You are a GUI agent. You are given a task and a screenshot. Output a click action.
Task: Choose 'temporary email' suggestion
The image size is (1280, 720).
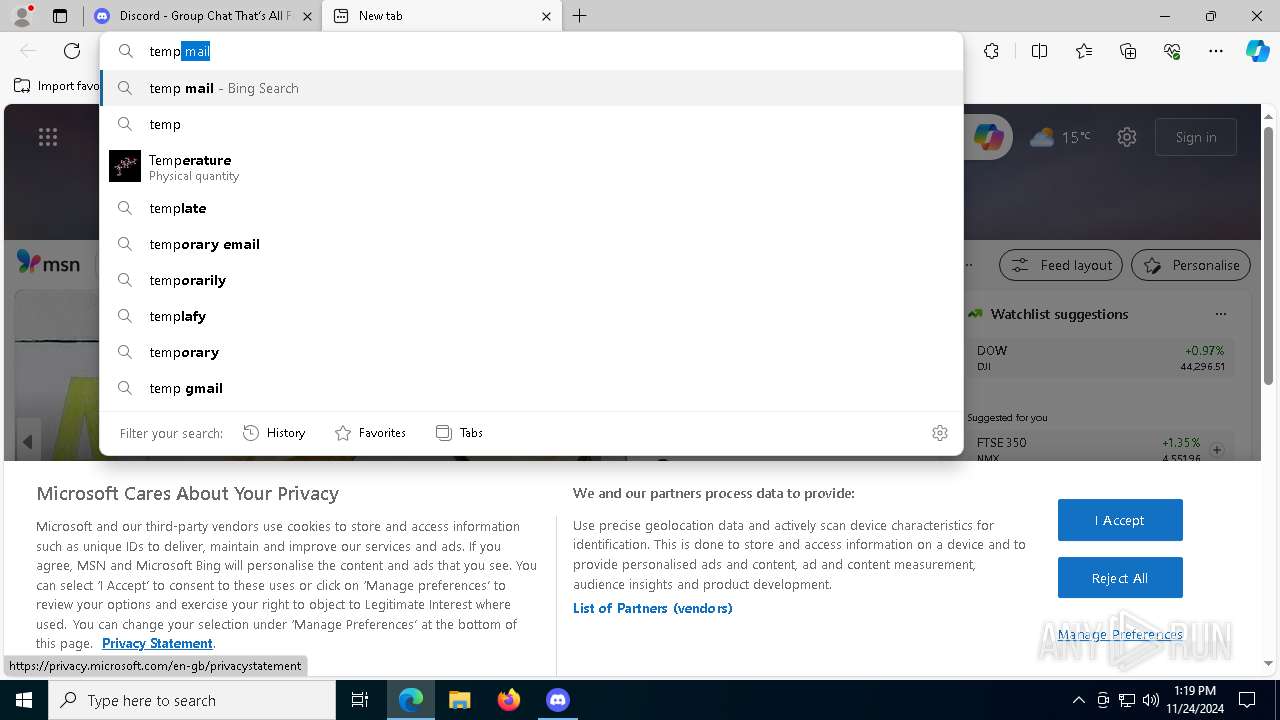coord(531,244)
